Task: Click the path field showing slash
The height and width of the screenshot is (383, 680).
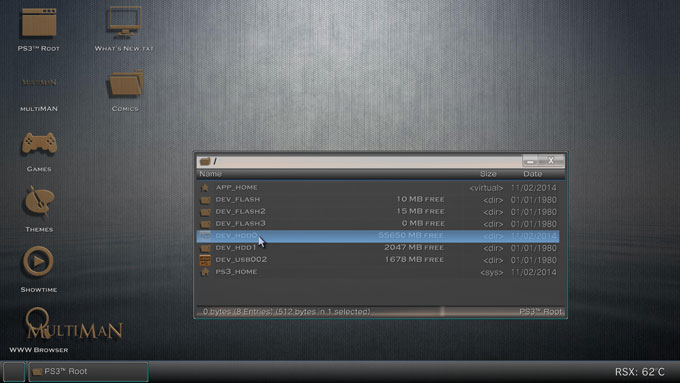Action: coord(359,161)
